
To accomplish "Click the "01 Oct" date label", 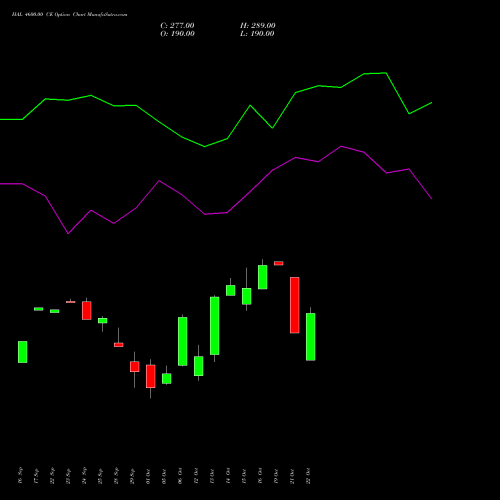I will click(x=148, y=476).
